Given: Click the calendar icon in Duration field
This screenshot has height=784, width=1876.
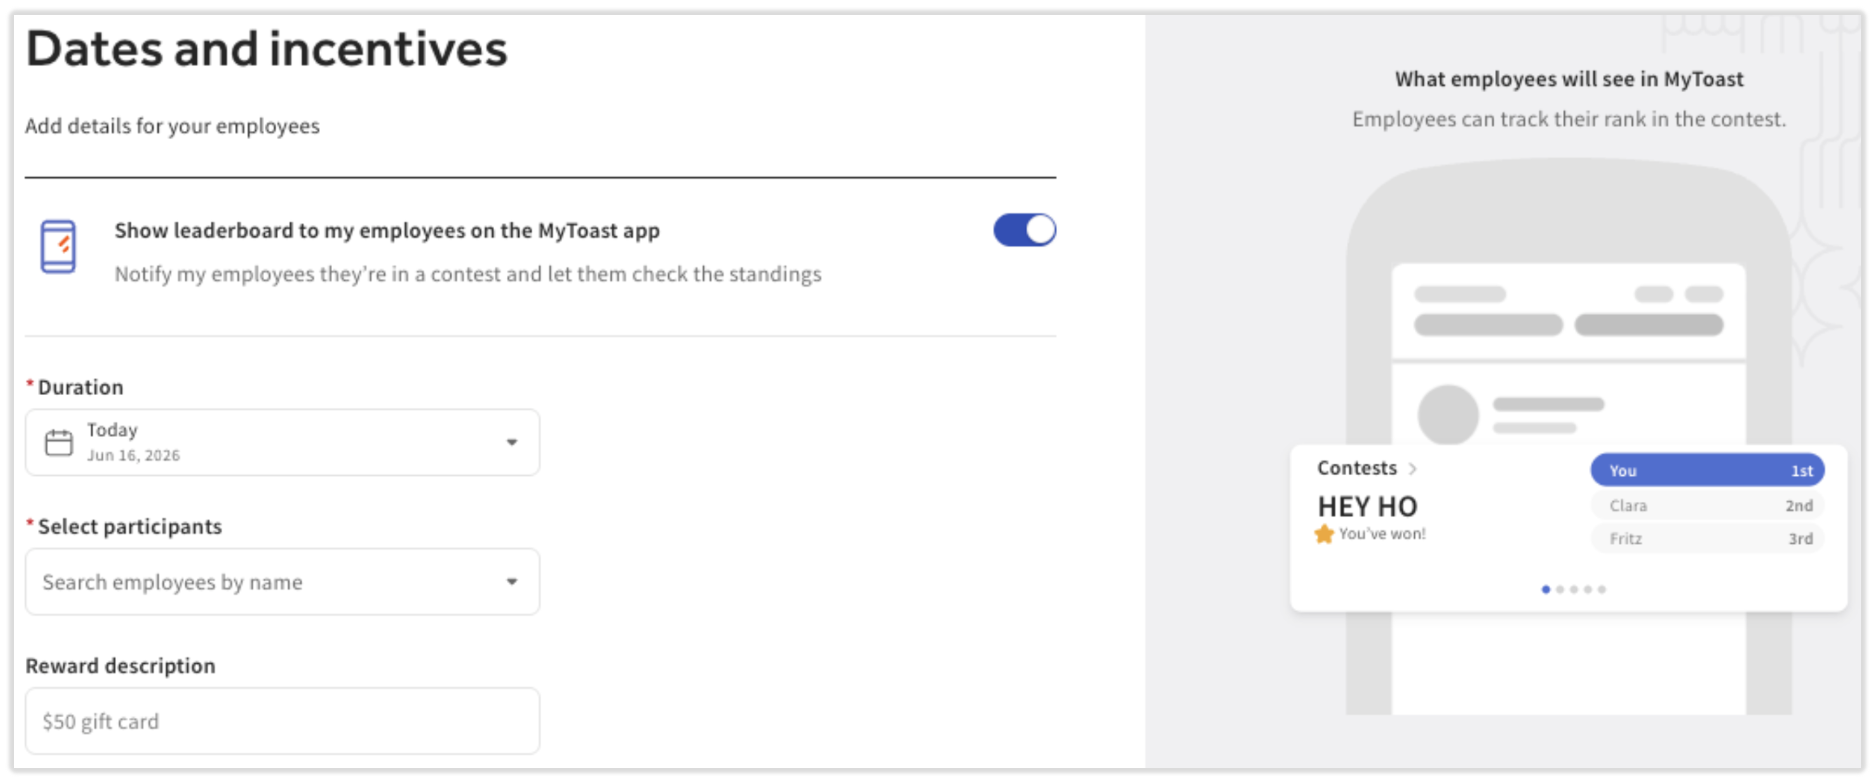Looking at the screenshot, I should 59,442.
